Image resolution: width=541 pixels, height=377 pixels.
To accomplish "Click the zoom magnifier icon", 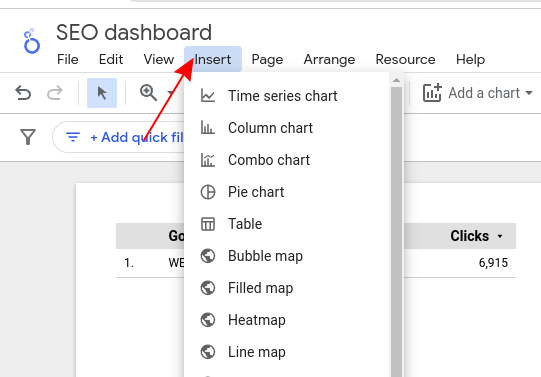I will pyautogui.click(x=148, y=93).
